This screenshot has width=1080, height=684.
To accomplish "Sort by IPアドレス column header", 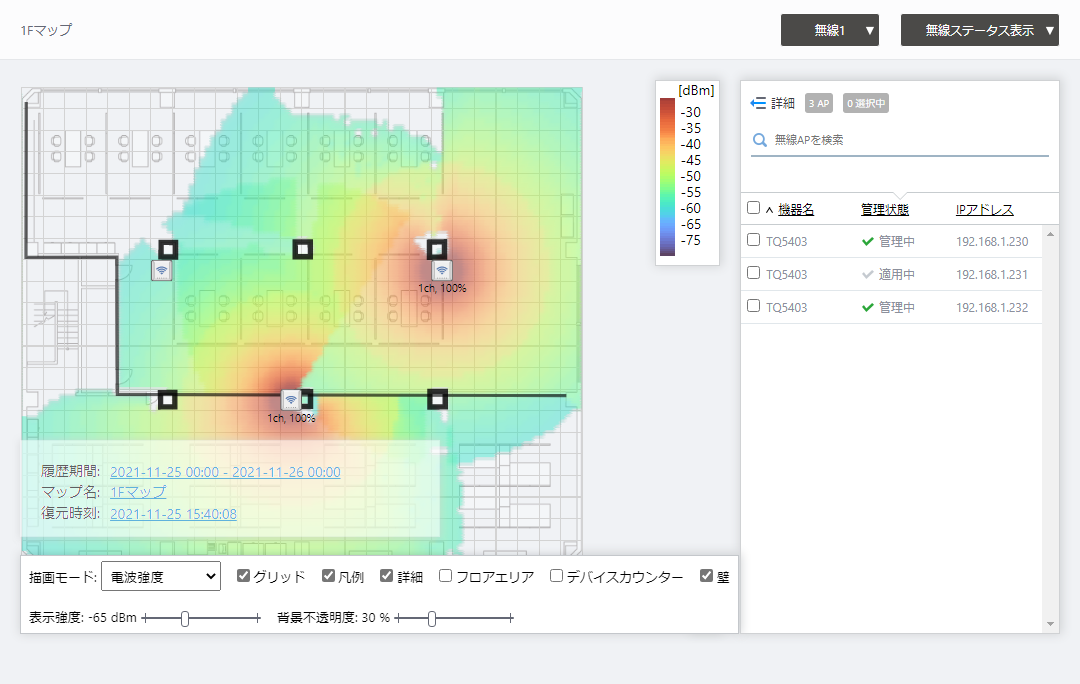I will [984, 209].
